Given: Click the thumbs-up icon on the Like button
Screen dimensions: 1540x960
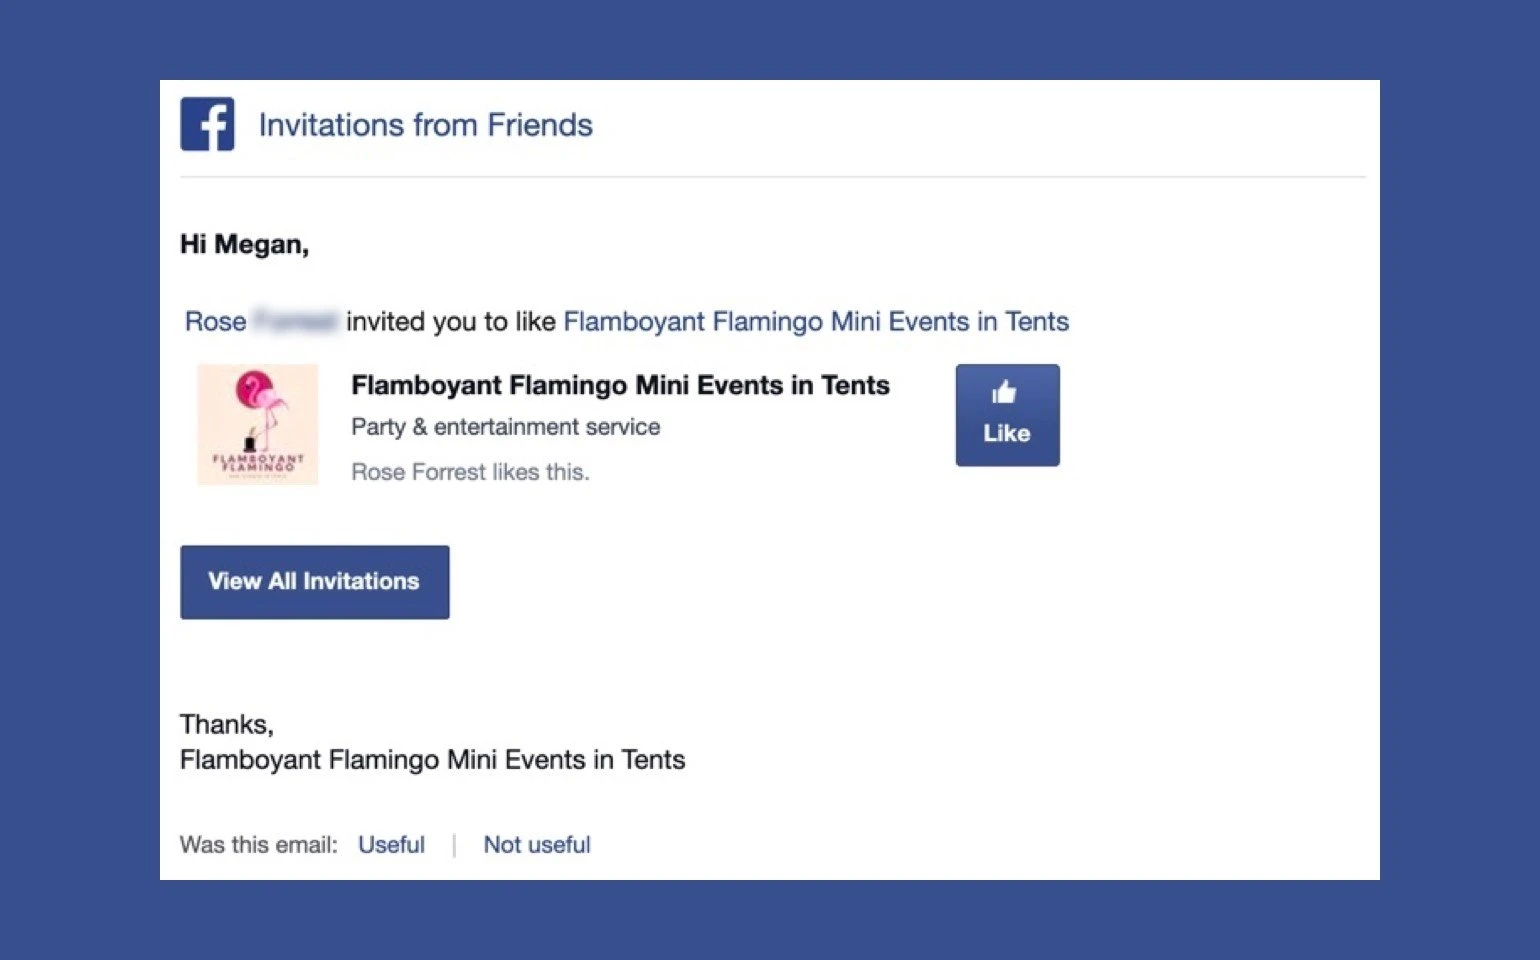Looking at the screenshot, I should coord(1004,393).
